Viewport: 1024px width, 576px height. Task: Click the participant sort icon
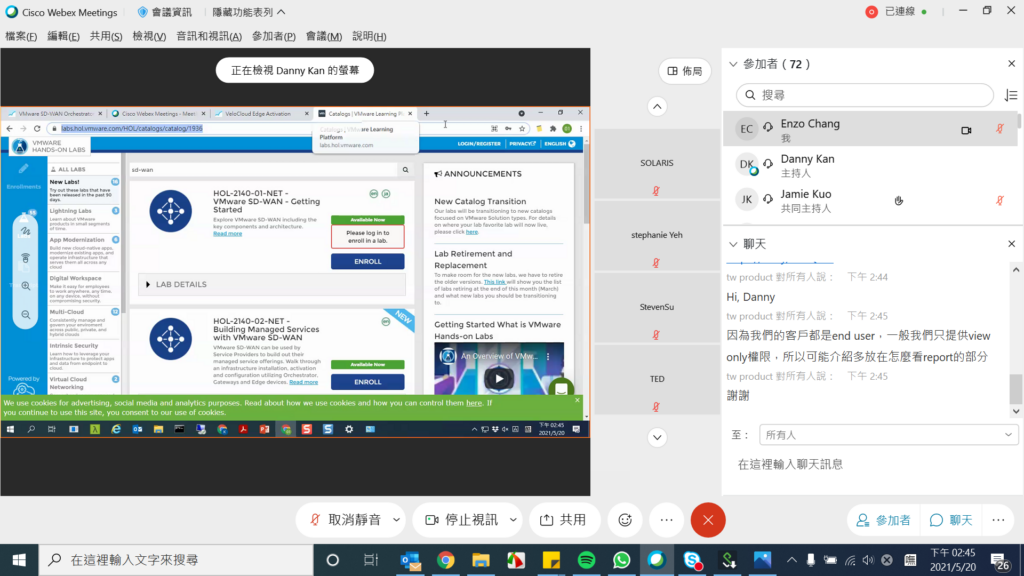pos(1011,95)
